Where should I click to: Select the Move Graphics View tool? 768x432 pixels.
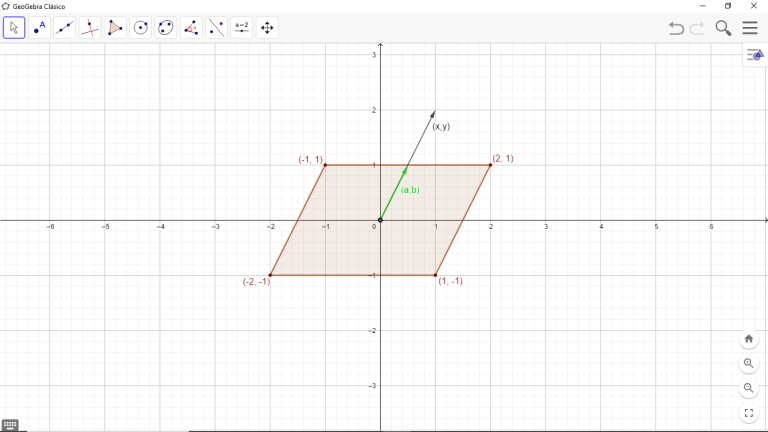point(267,28)
